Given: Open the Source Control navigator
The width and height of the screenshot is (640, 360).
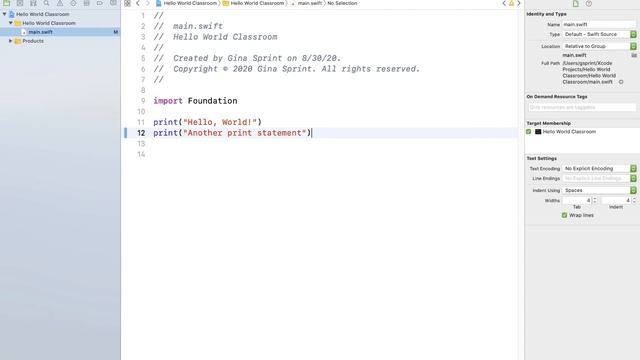Looking at the screenshot, I should 20,3.
